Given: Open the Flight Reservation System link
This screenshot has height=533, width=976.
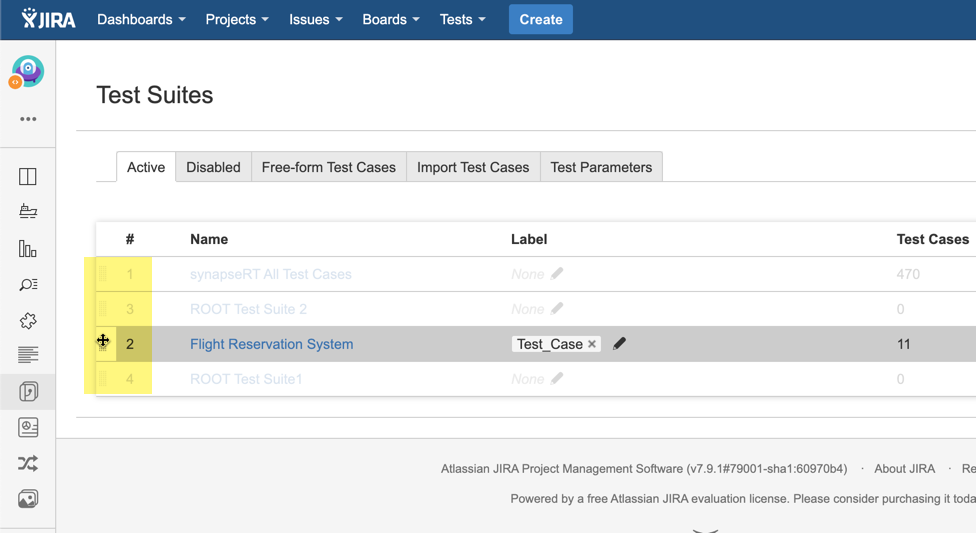Looking at the screenshot, I should click(x=271, y=344).
